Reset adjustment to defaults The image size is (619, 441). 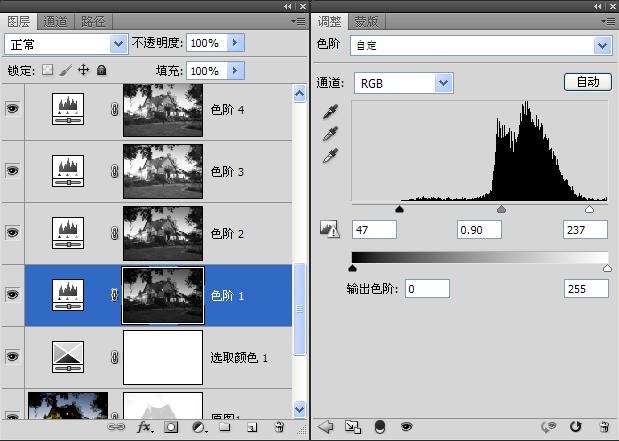(576, 426)
